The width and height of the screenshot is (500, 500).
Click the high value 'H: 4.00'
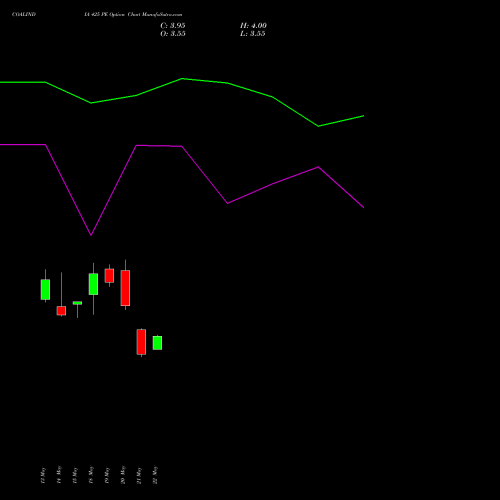coord(253,26)
